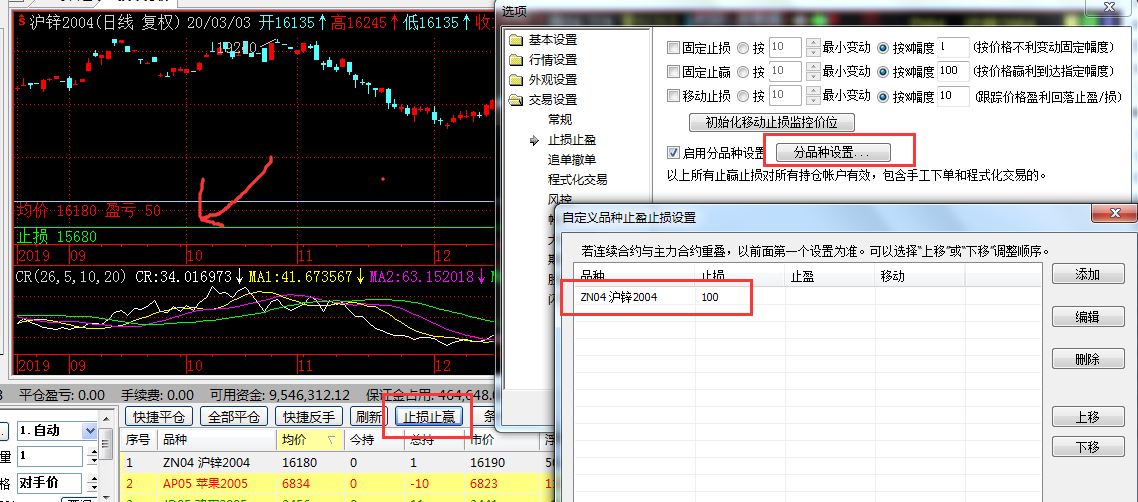This screenshot has width=1138, height=502.
Task: Click the red S icon beside 沪锌2004 chart title
Action: click(x=22, y=22)
